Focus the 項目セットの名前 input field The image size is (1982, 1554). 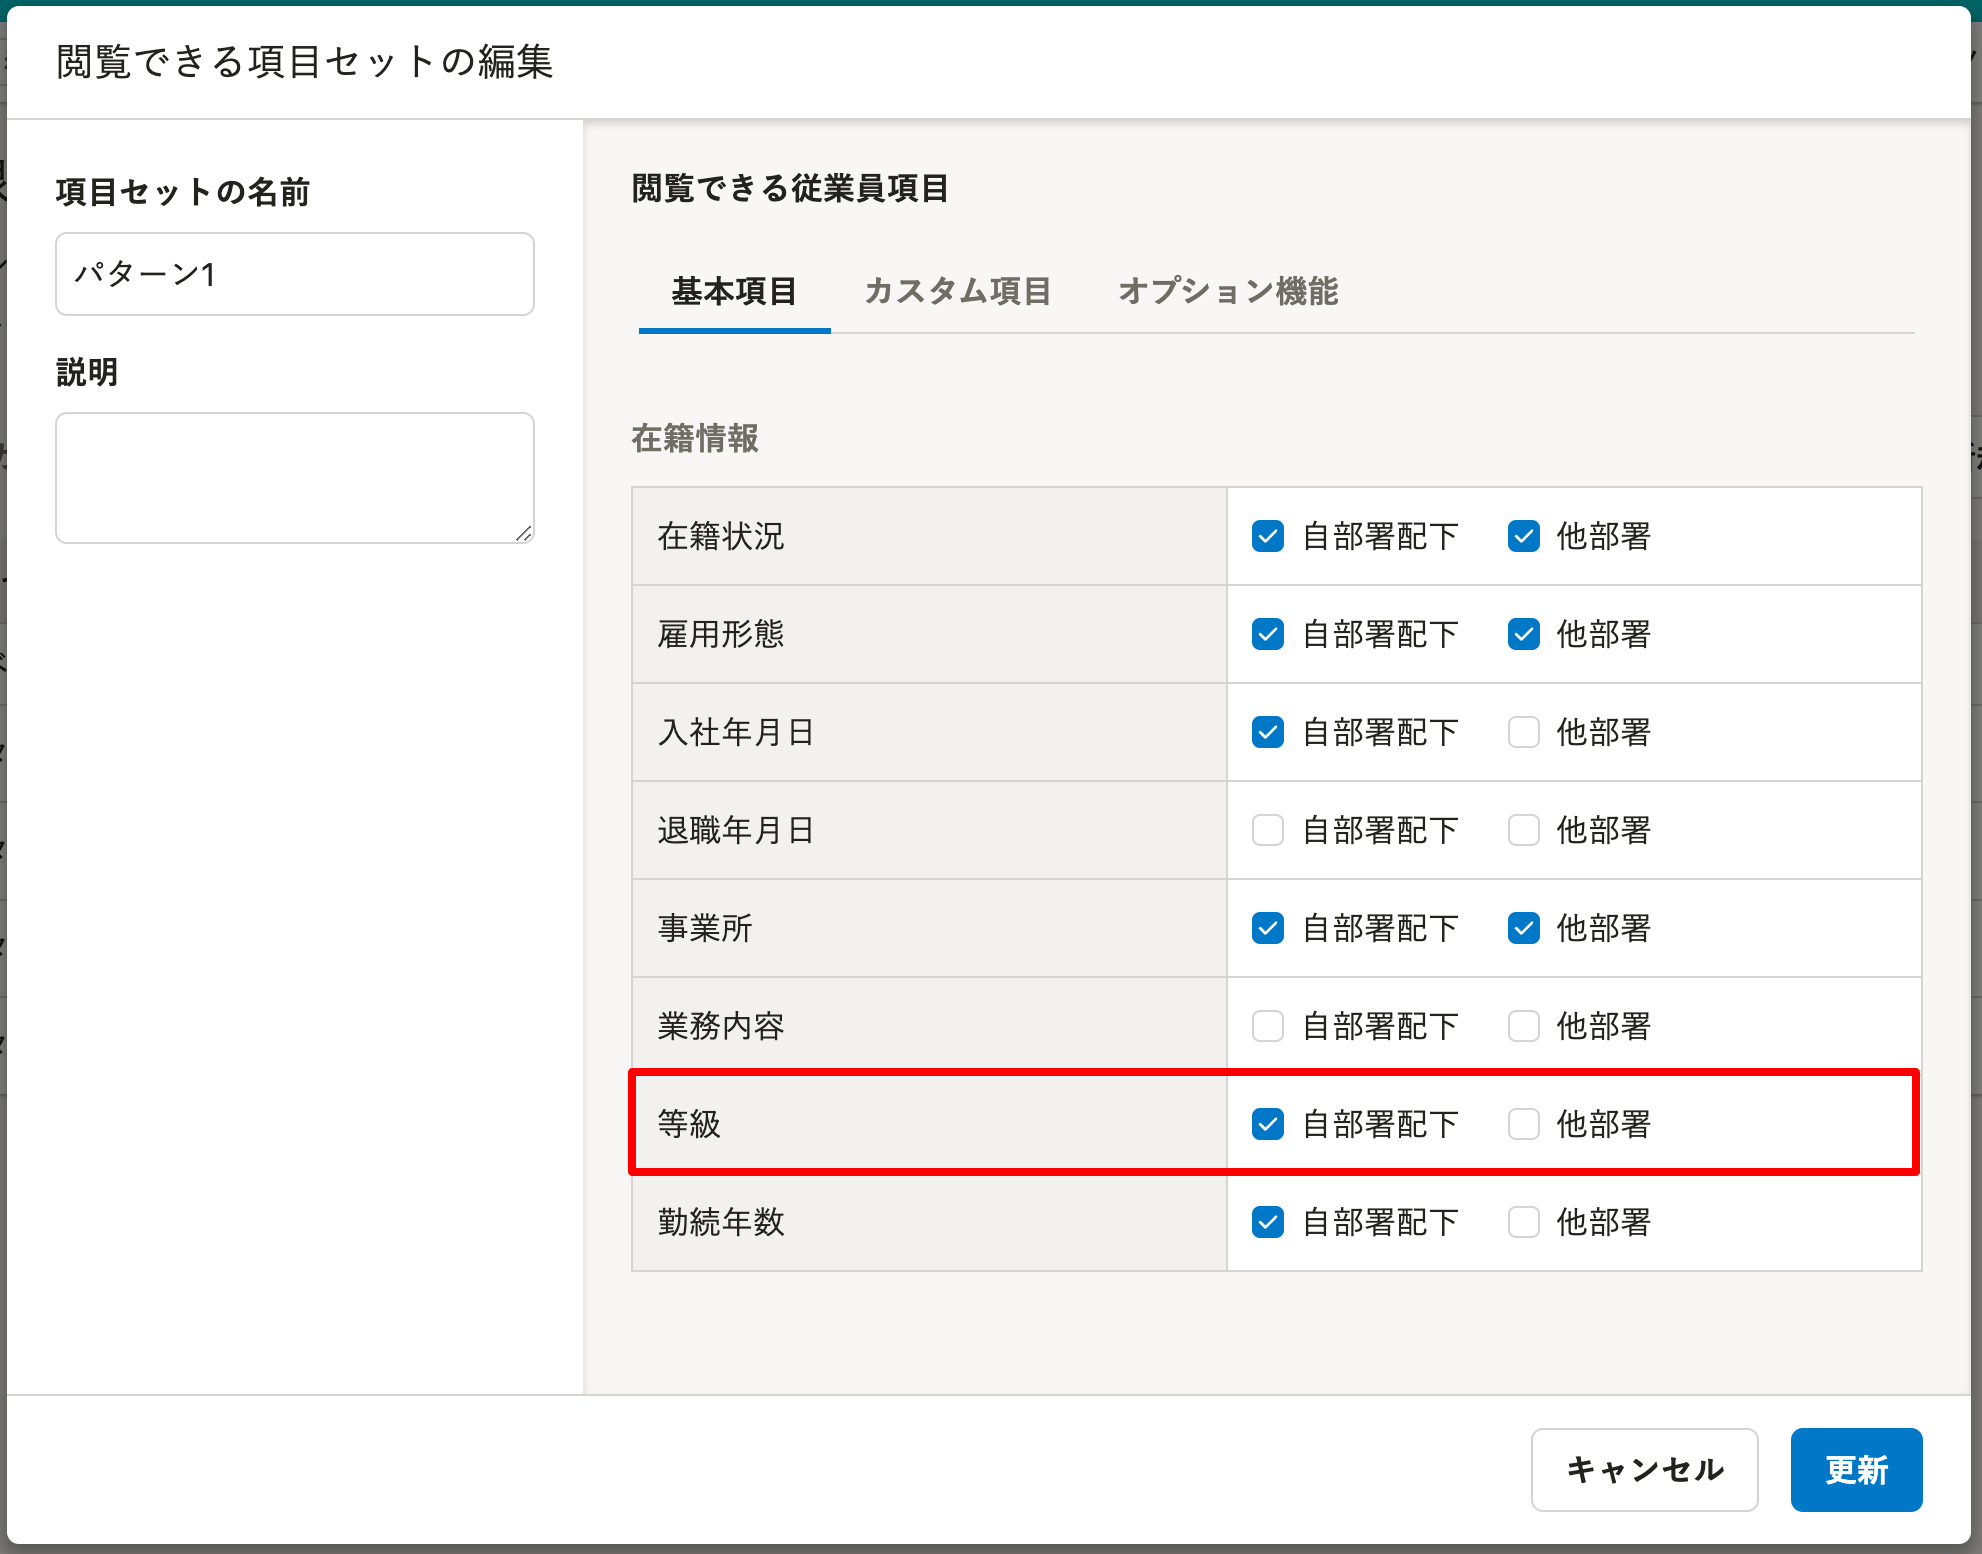[x=295, y=274]
